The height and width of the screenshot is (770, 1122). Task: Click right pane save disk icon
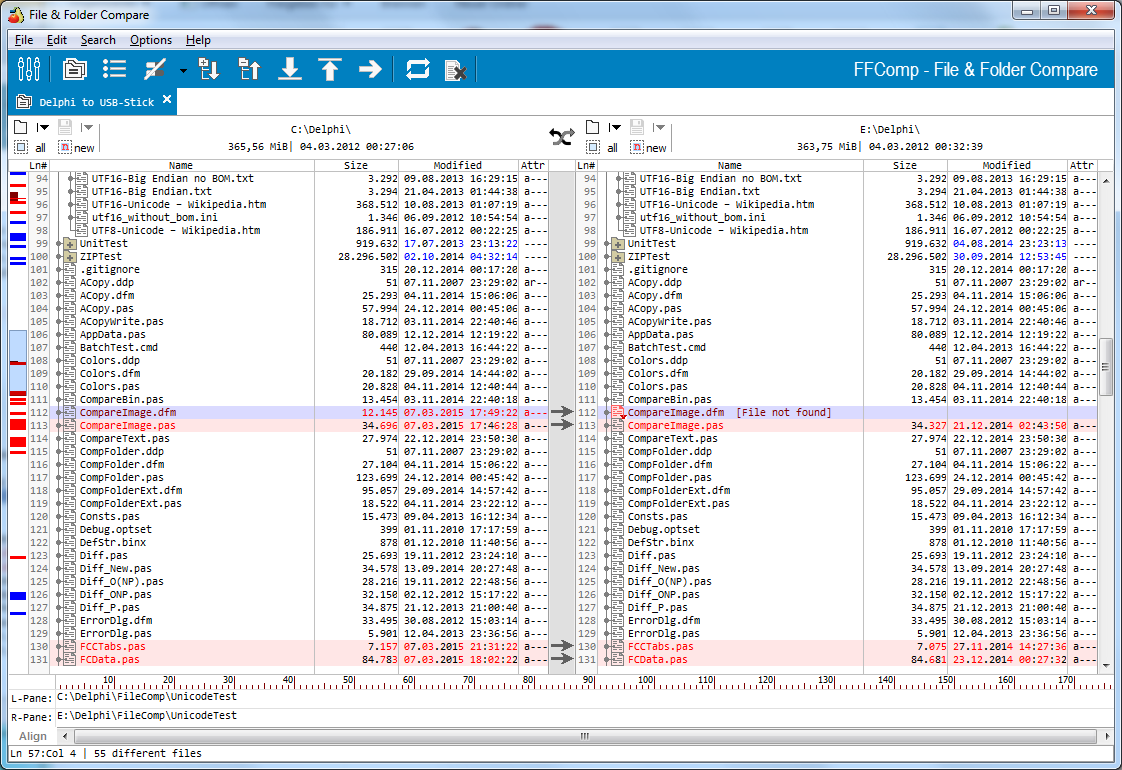(x=637, y=127)
